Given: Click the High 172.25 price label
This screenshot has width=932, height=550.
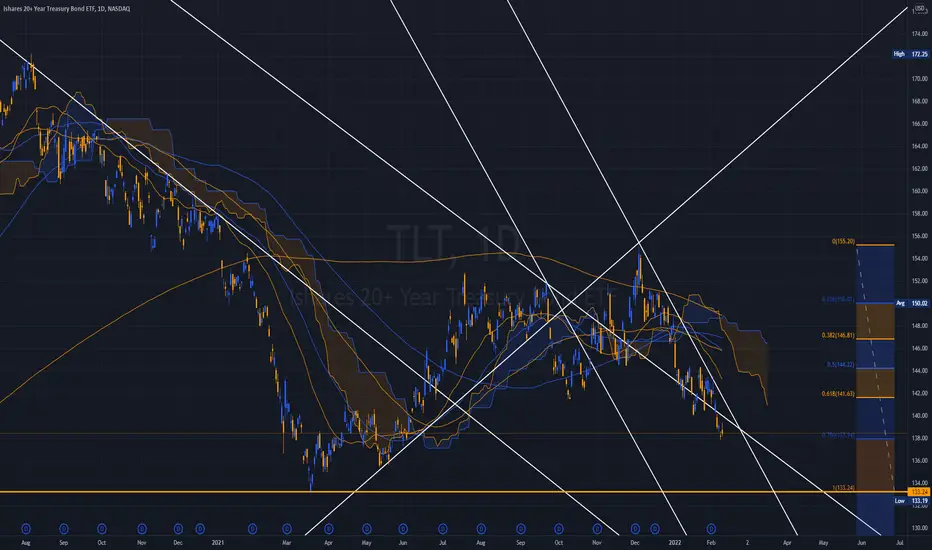Looking at the screenshot, I should click(910, 54).
